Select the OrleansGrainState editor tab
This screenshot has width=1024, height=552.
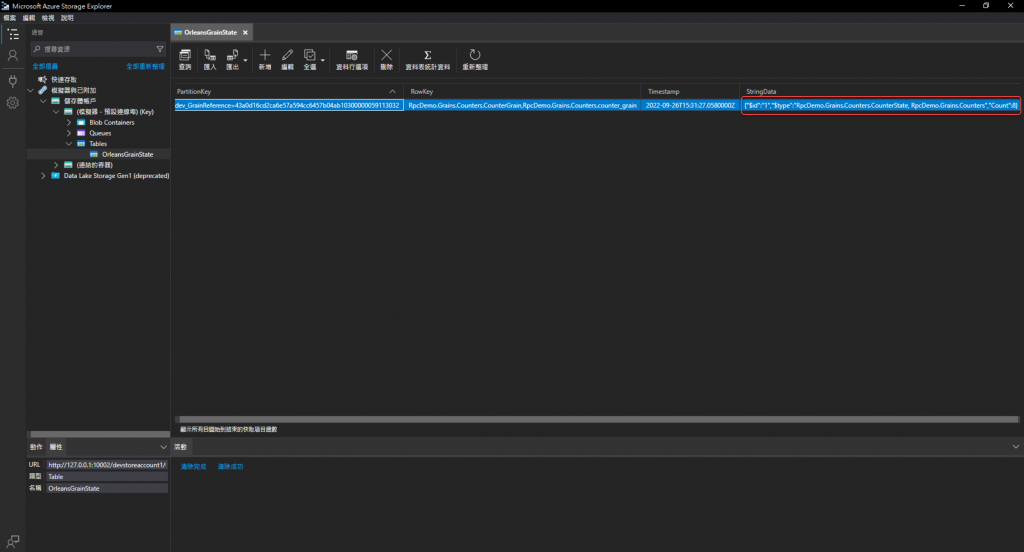click(x=211, y=33)
